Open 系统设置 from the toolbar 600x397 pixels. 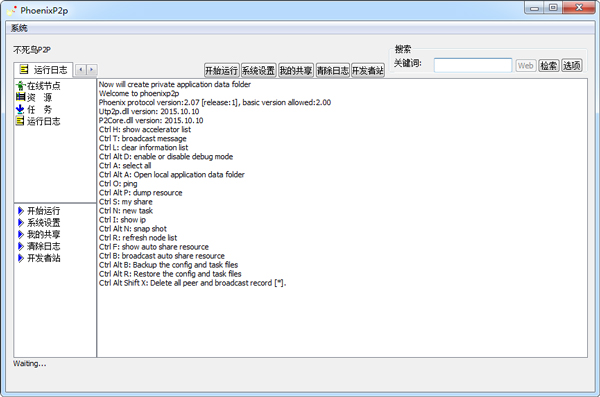tap(259, 70)
